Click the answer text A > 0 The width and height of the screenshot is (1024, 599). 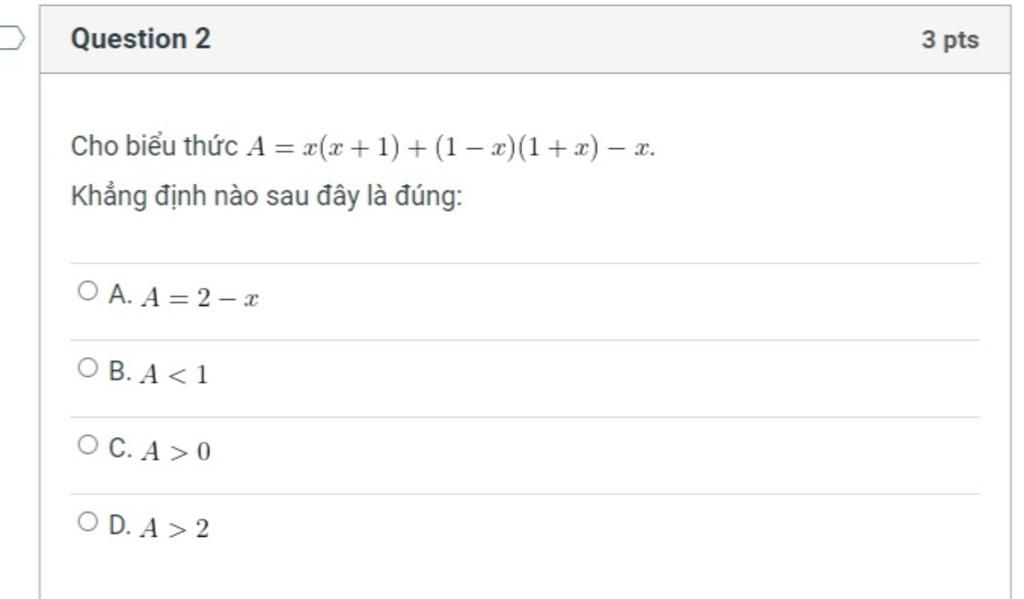point(176,451)
